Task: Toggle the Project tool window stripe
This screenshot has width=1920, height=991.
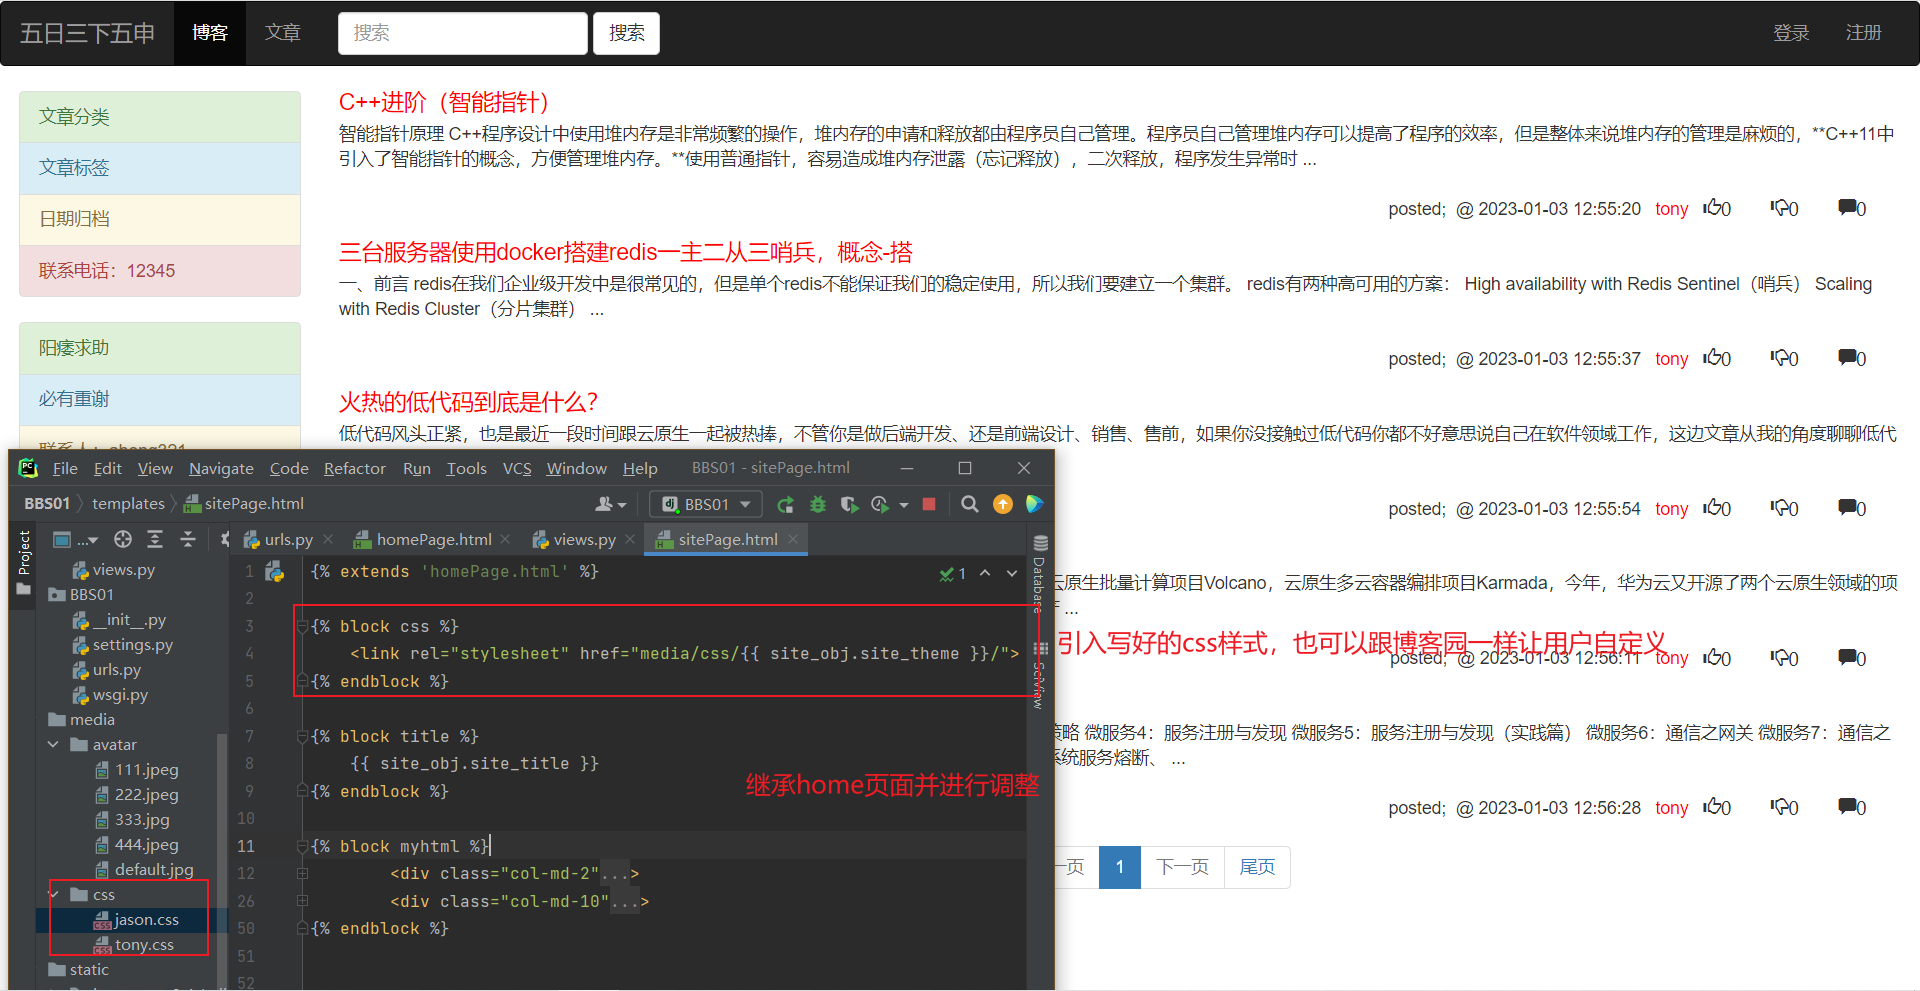Action: coord(24,562)
